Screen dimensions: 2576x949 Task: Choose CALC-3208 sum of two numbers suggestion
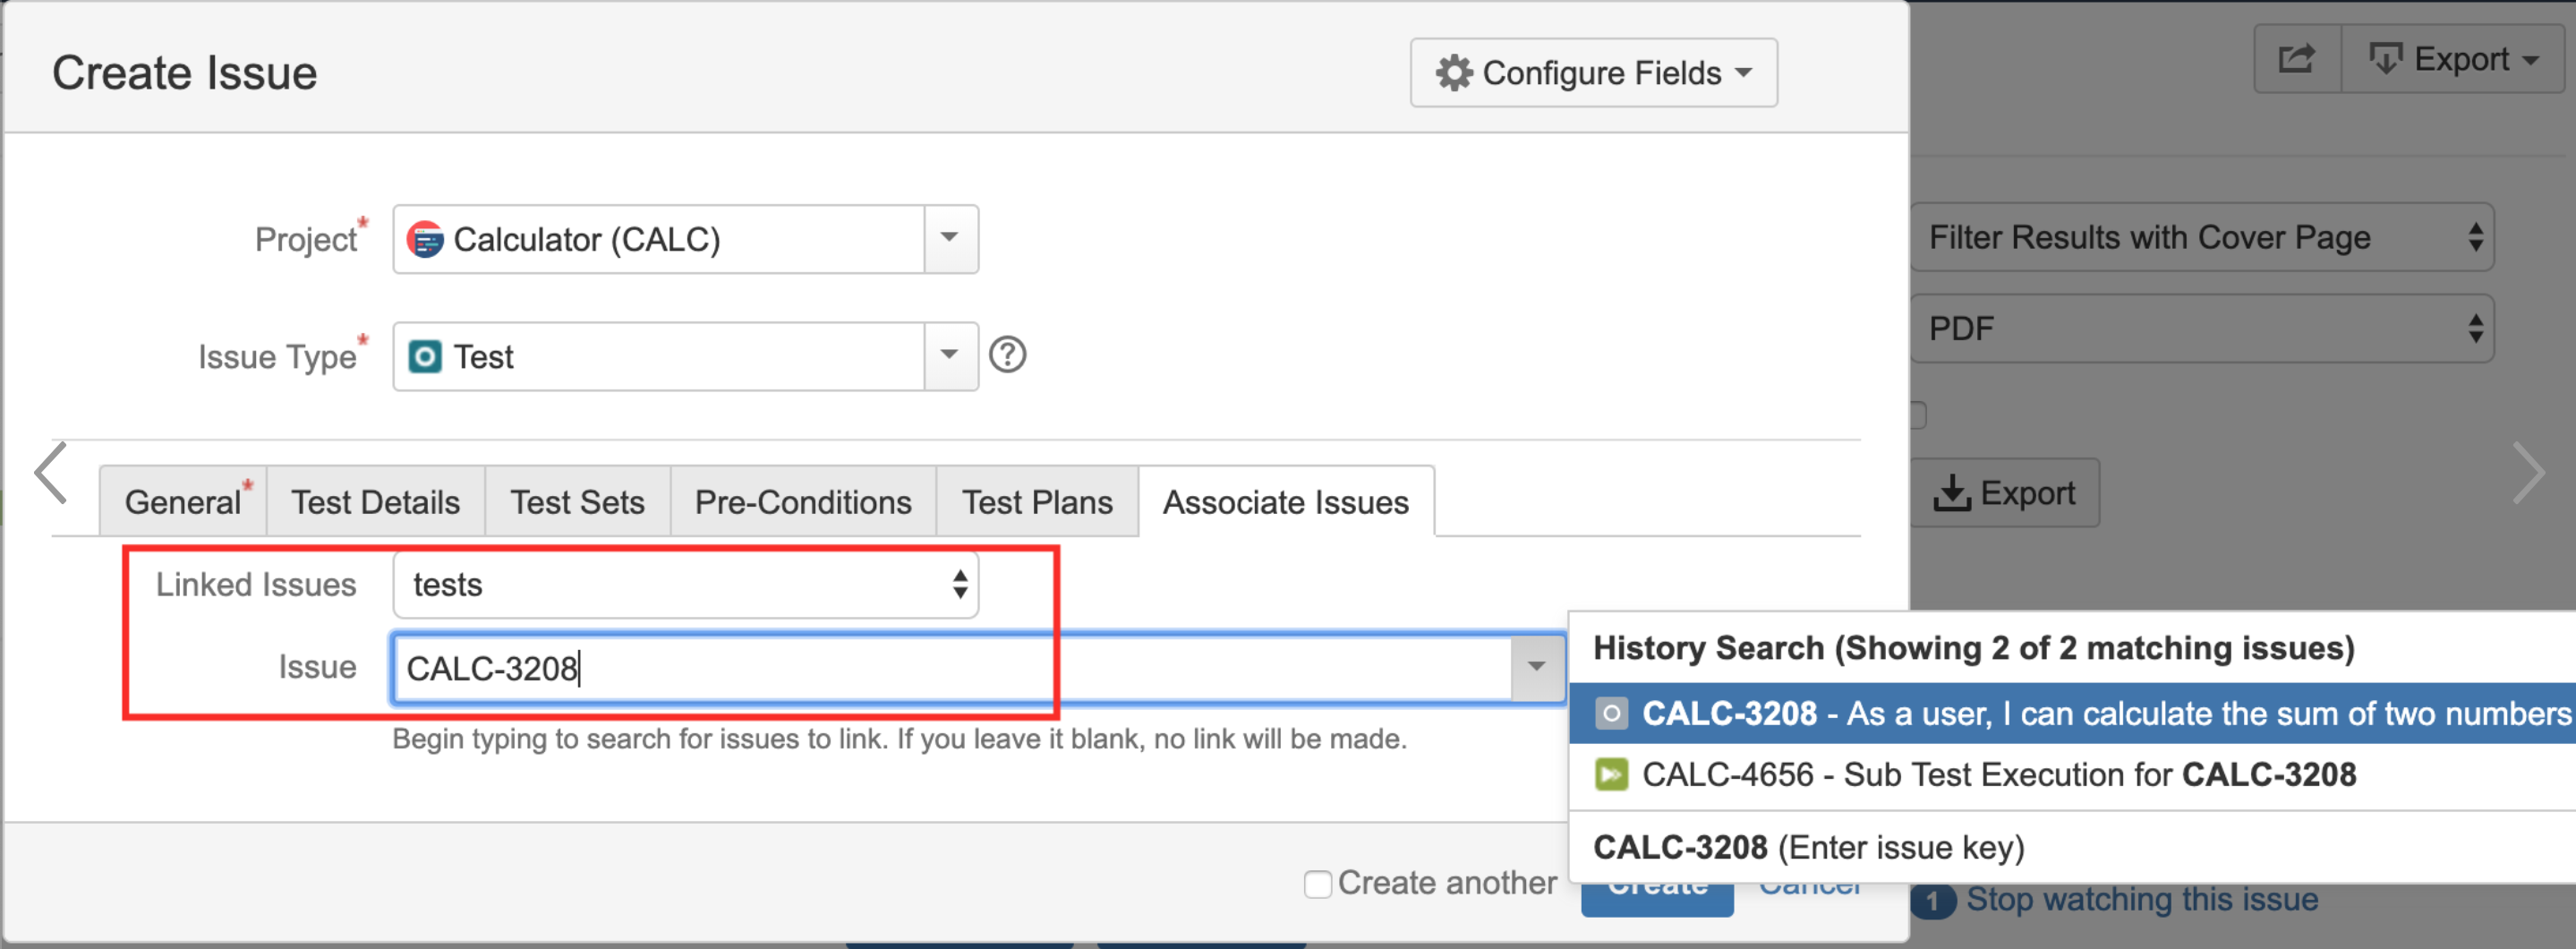pos(2072,714)
